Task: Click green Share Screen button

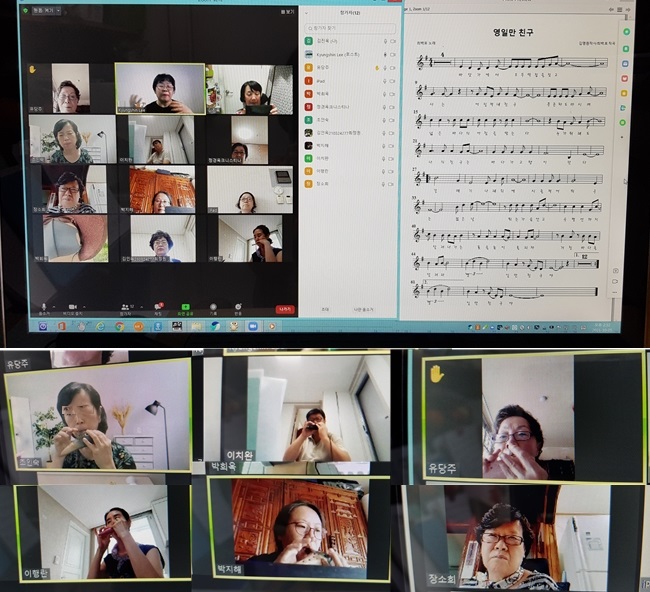Action: (x=186, y=304)
